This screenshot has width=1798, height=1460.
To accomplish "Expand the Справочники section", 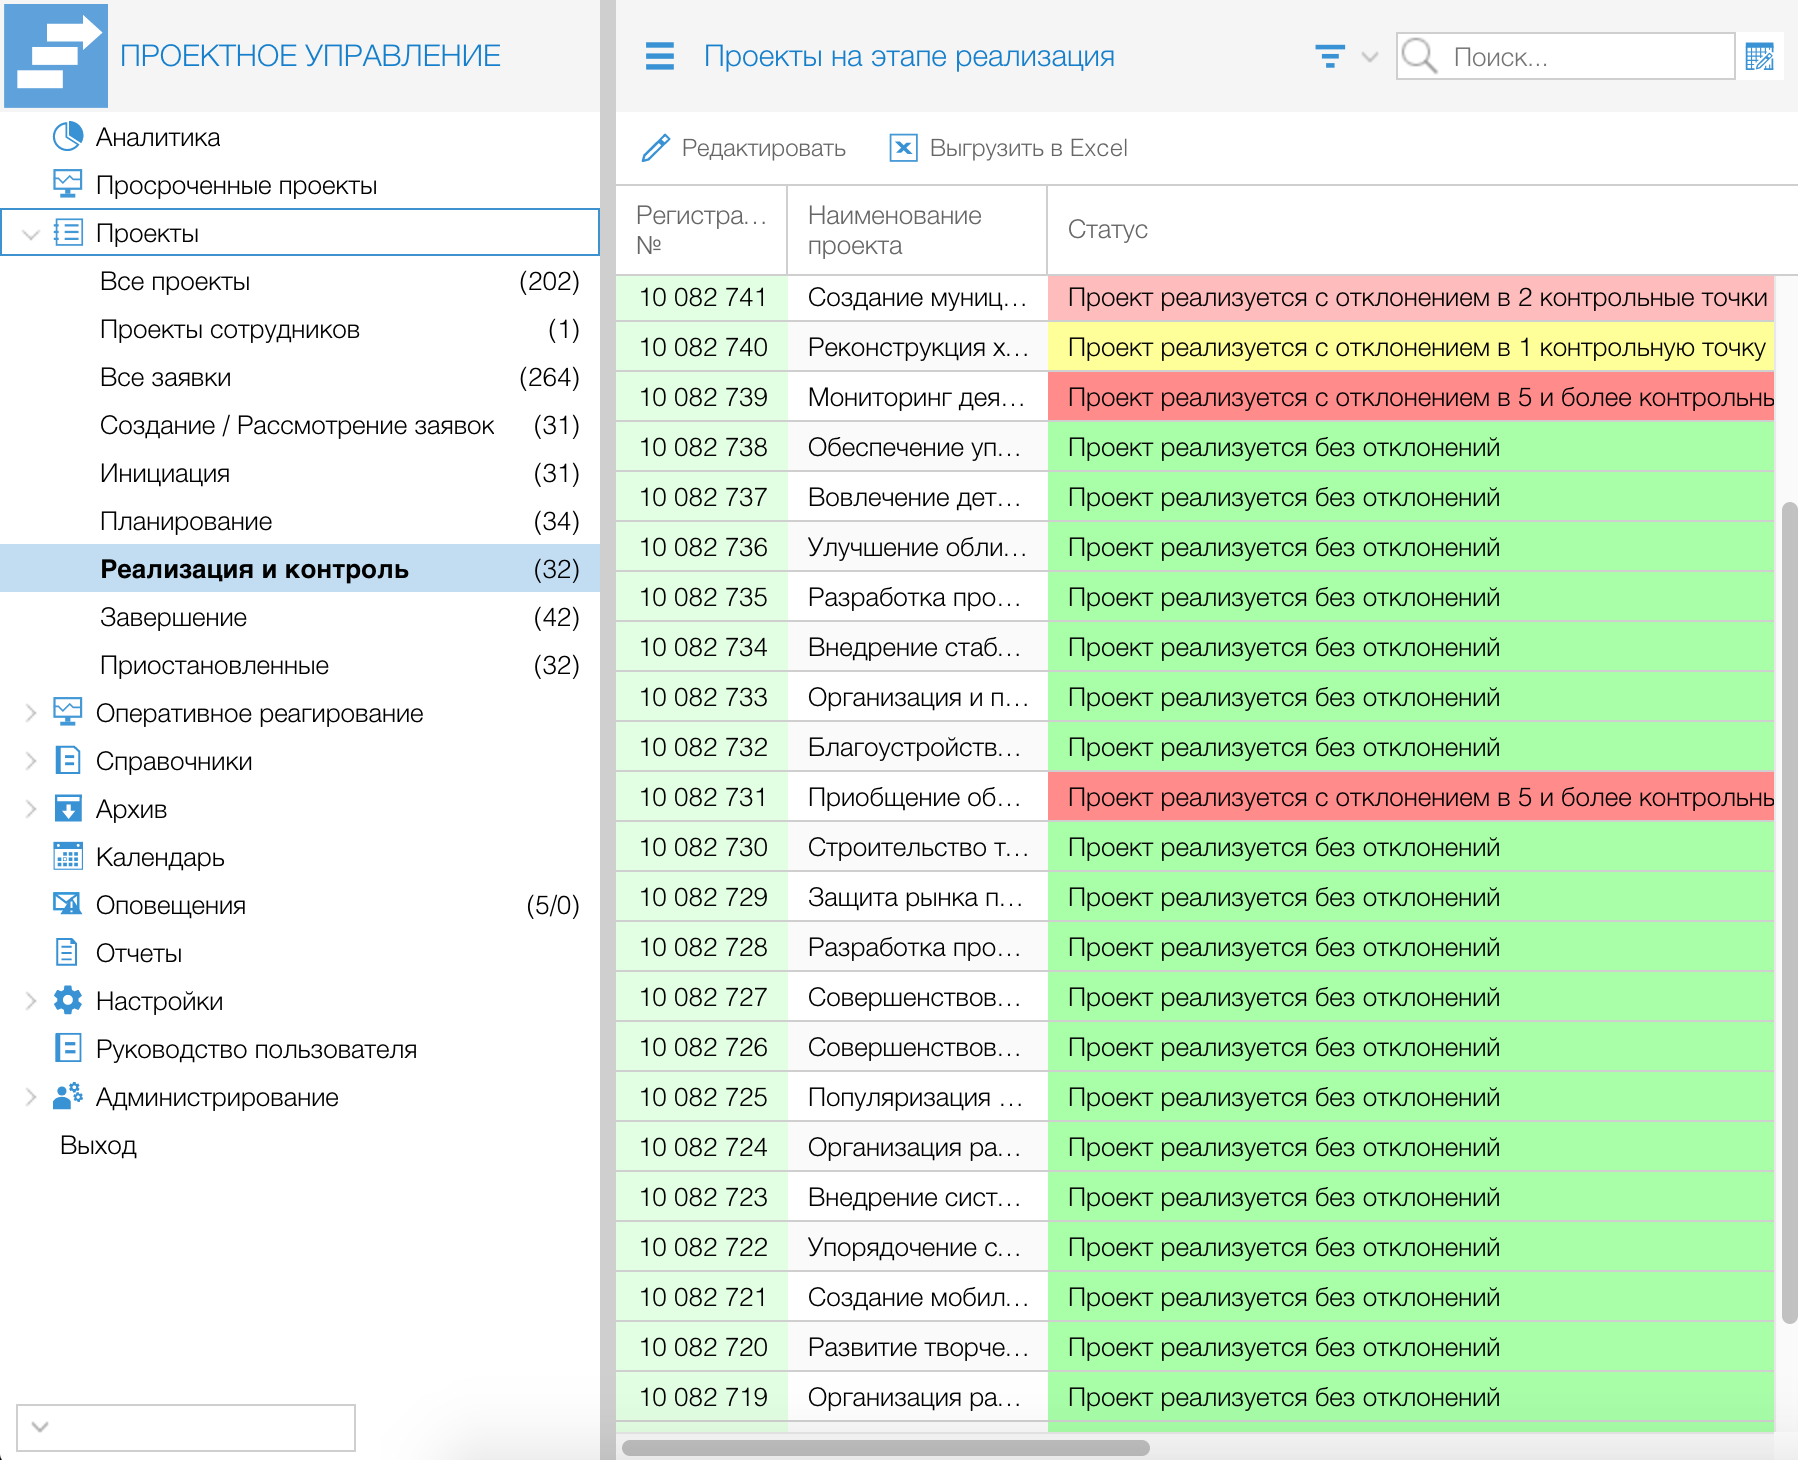I will point(31,761).
